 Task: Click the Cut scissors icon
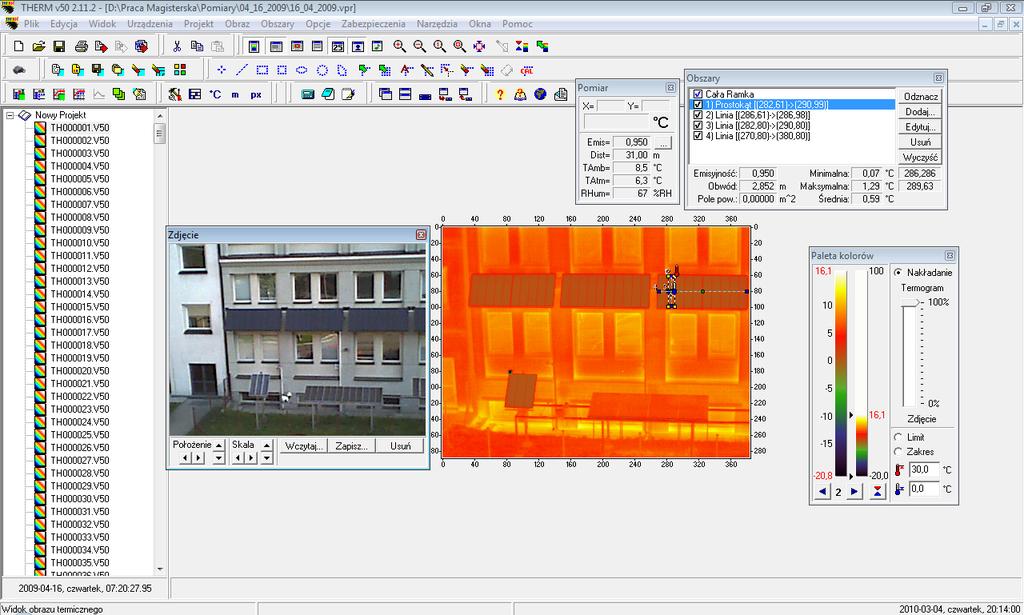point(176,46)
